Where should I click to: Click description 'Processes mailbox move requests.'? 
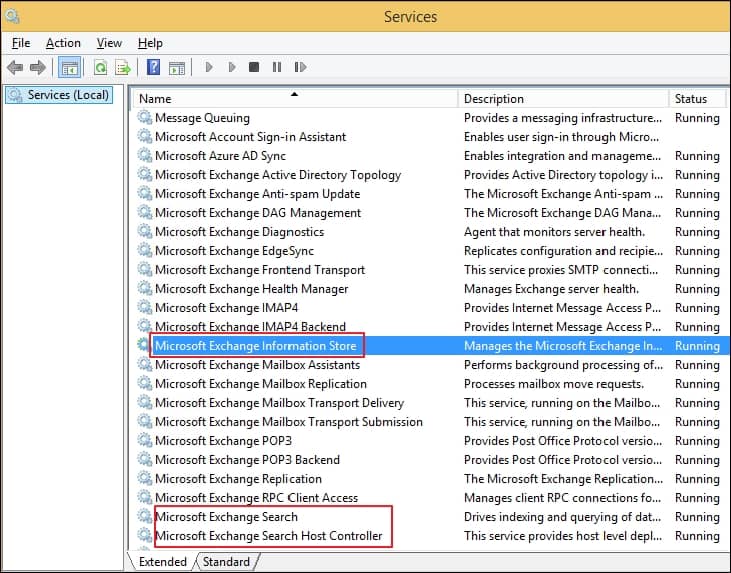coord(554,384)
